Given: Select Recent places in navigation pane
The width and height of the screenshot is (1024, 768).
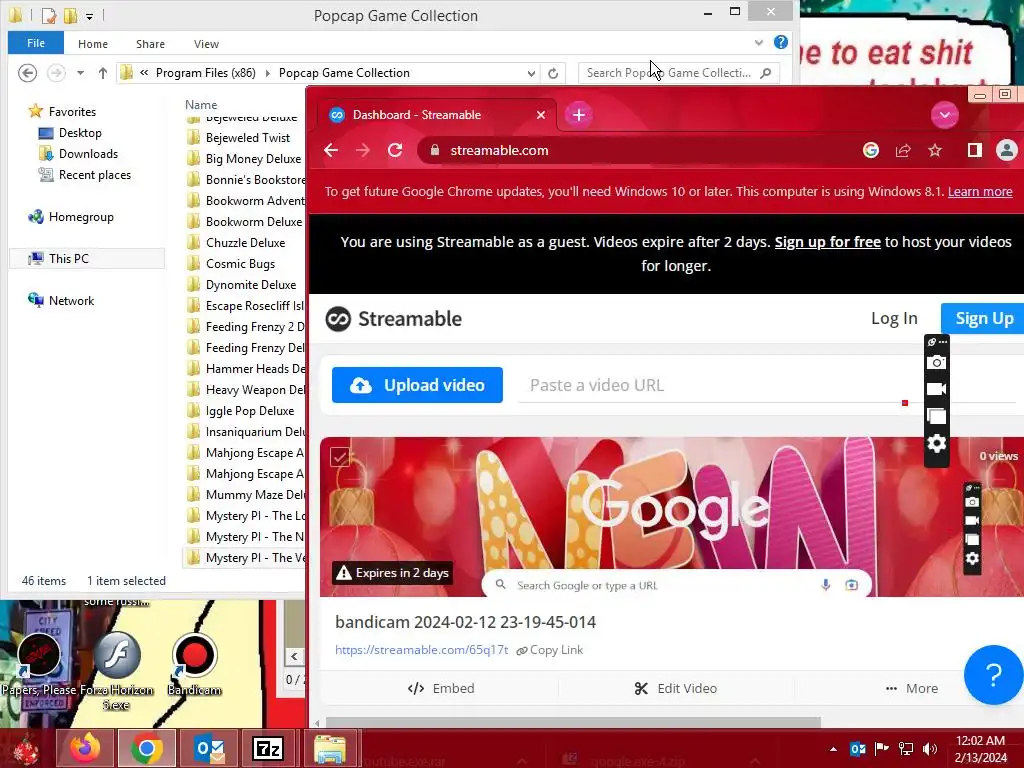Looking at the screenshot, I should (x=85, y=175).
